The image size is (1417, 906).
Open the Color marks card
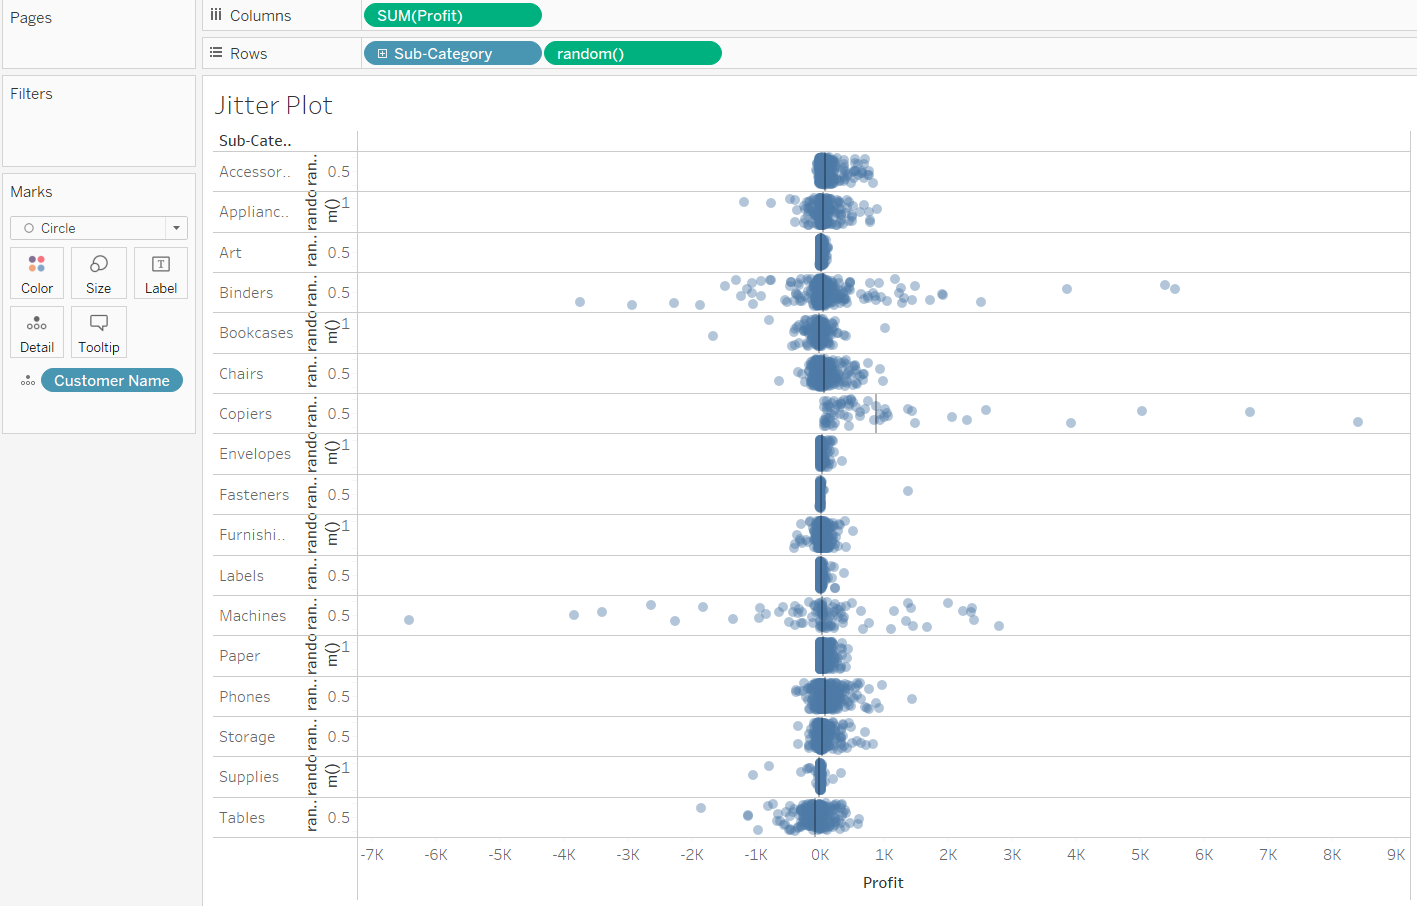(37, 273)
